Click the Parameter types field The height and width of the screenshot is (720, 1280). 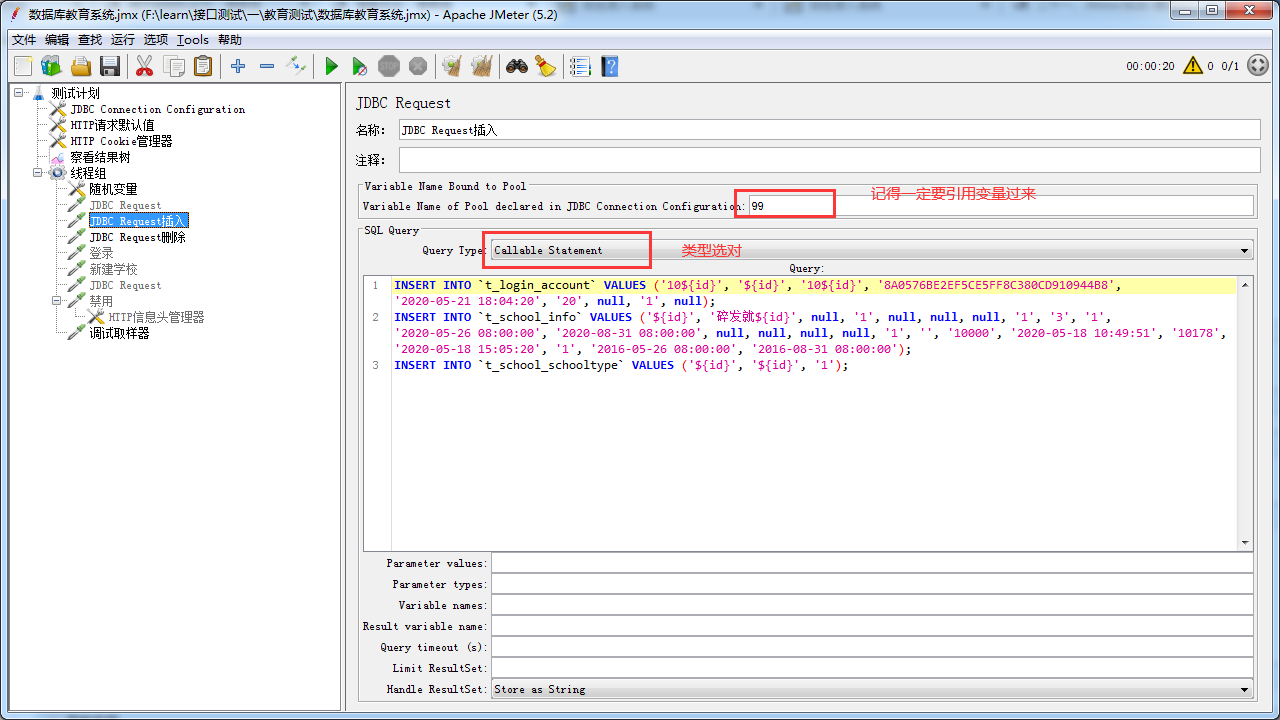pos(872,584)
